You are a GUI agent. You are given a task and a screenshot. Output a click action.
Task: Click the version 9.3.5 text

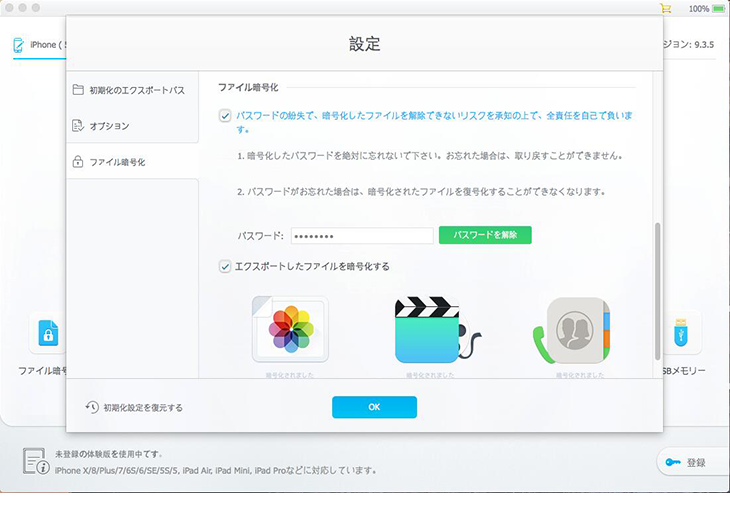tap(689, 44)
